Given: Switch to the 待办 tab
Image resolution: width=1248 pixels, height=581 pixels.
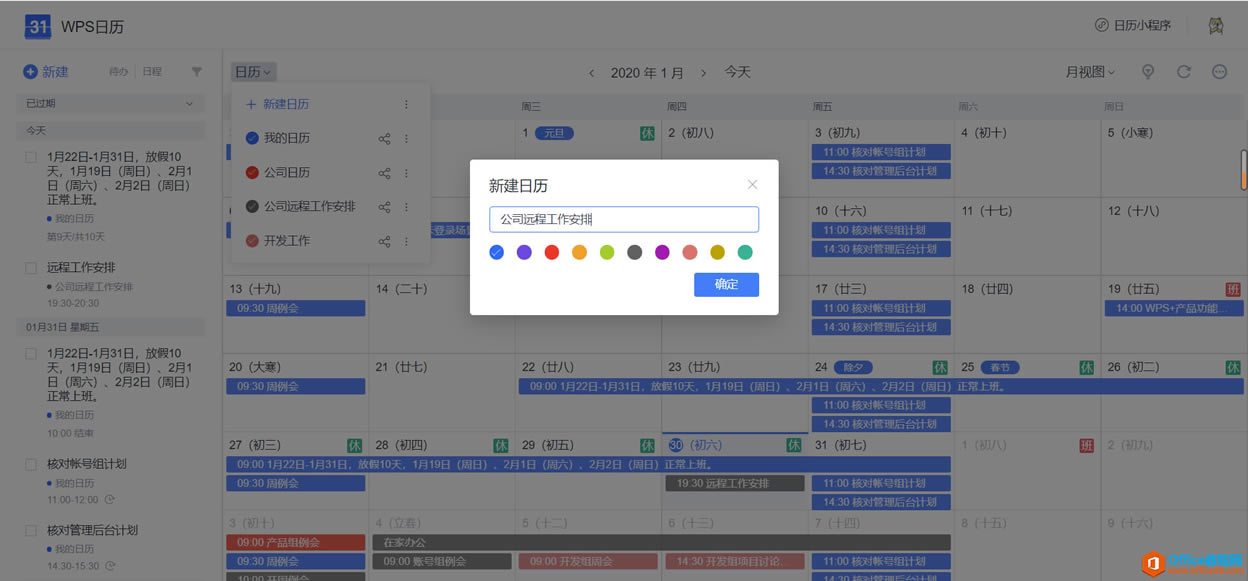Looking at the screenshot, I should tap(118, 72).
